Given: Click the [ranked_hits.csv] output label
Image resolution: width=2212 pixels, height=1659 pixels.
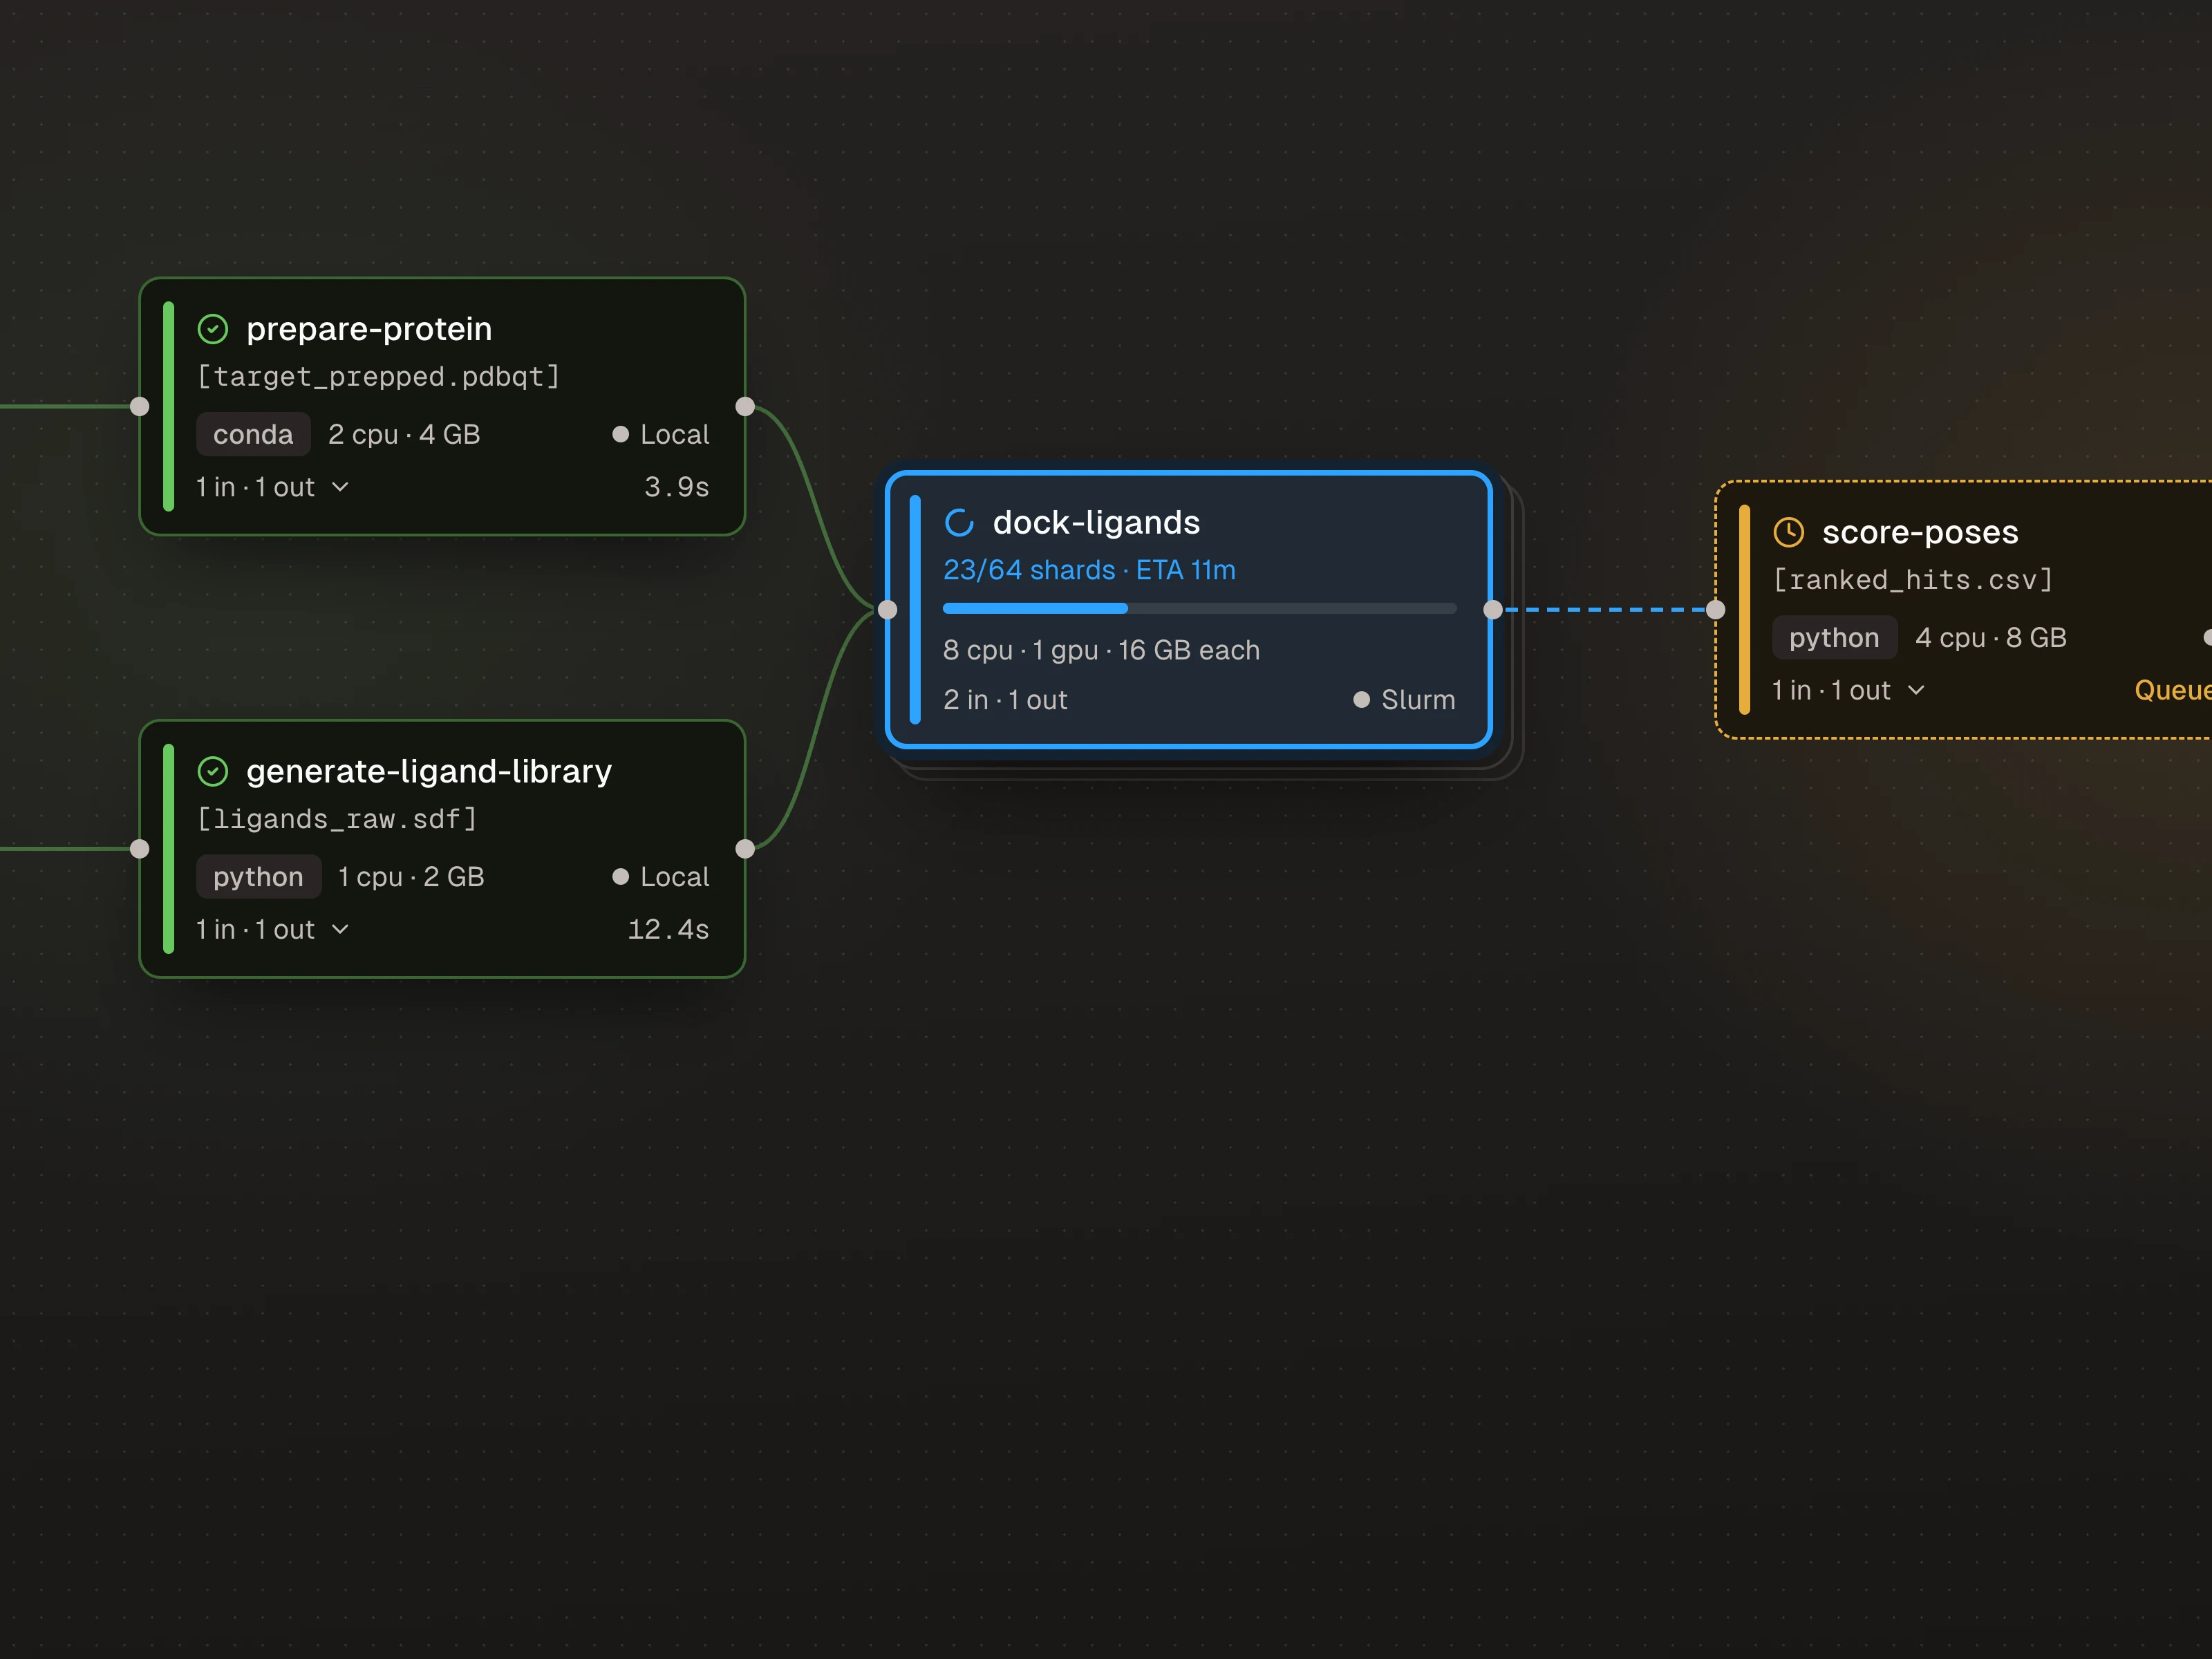Looking at the screenshot, I should (1913, 580).
